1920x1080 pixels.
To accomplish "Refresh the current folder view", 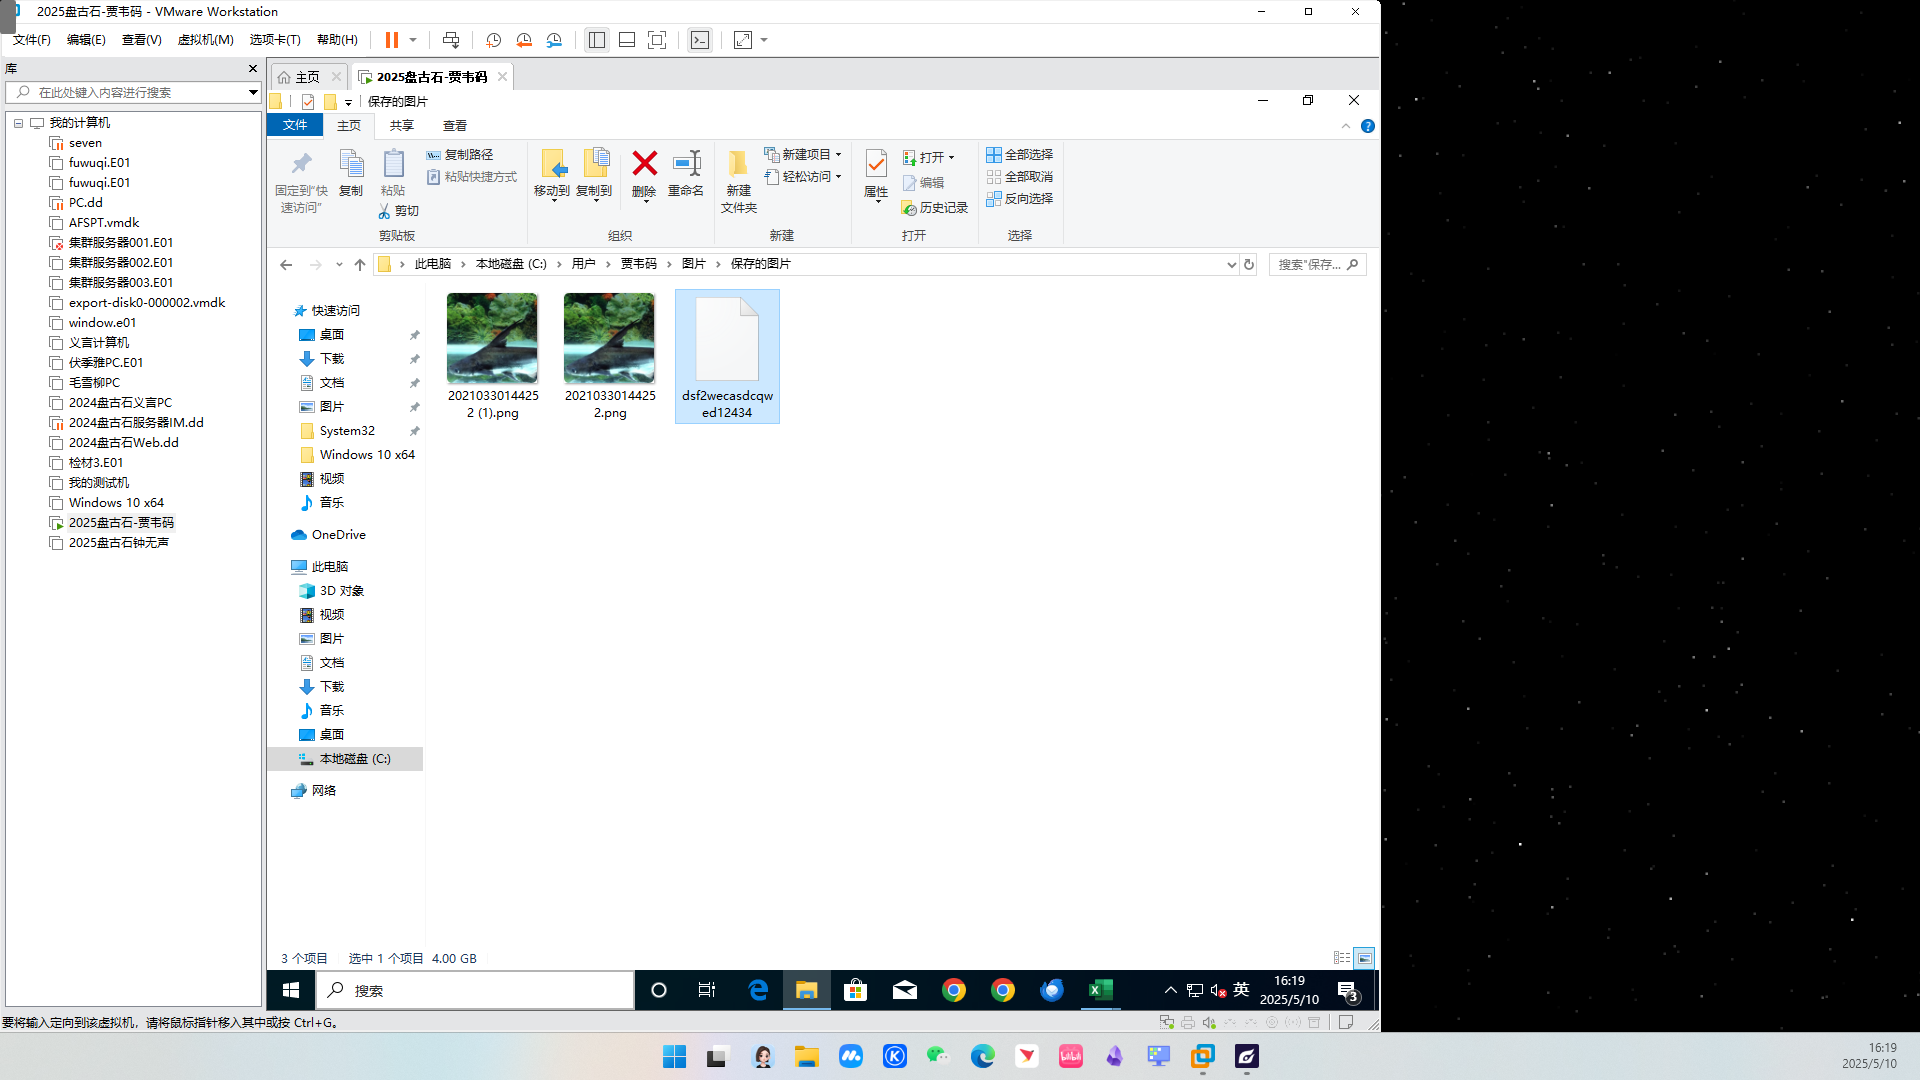I will point(1249,265).
